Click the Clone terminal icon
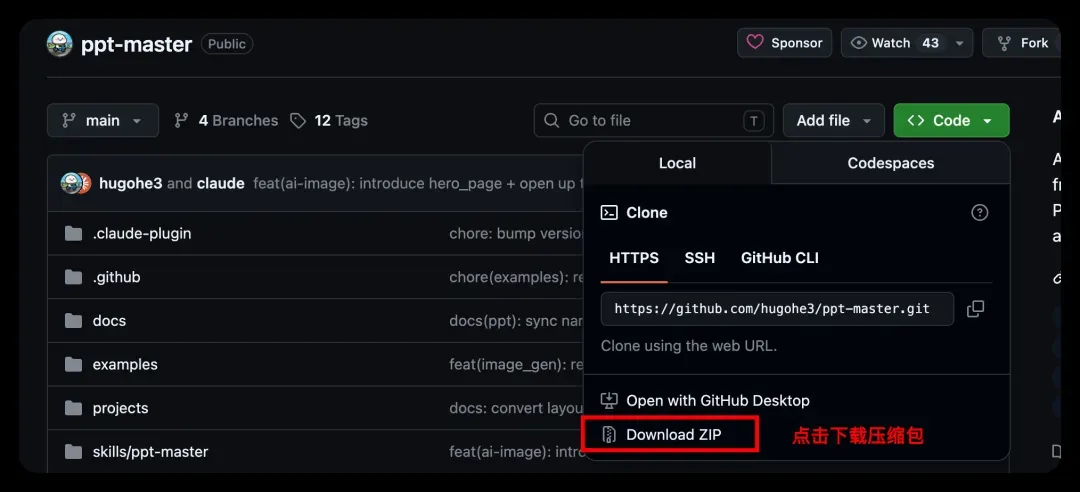 (x=609, y=212)
